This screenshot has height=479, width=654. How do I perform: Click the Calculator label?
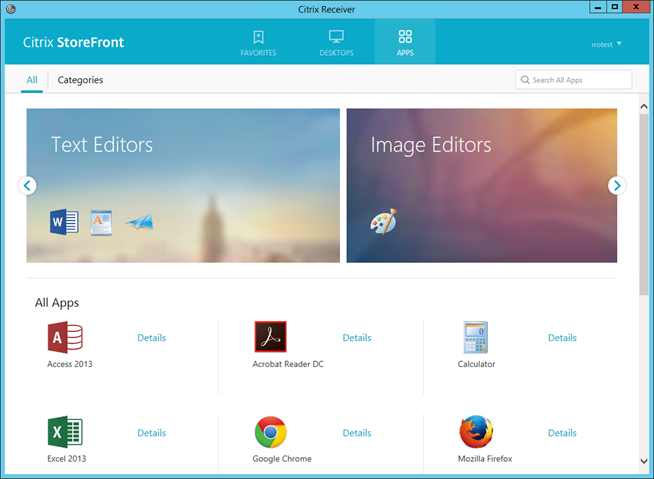point(476,364)
